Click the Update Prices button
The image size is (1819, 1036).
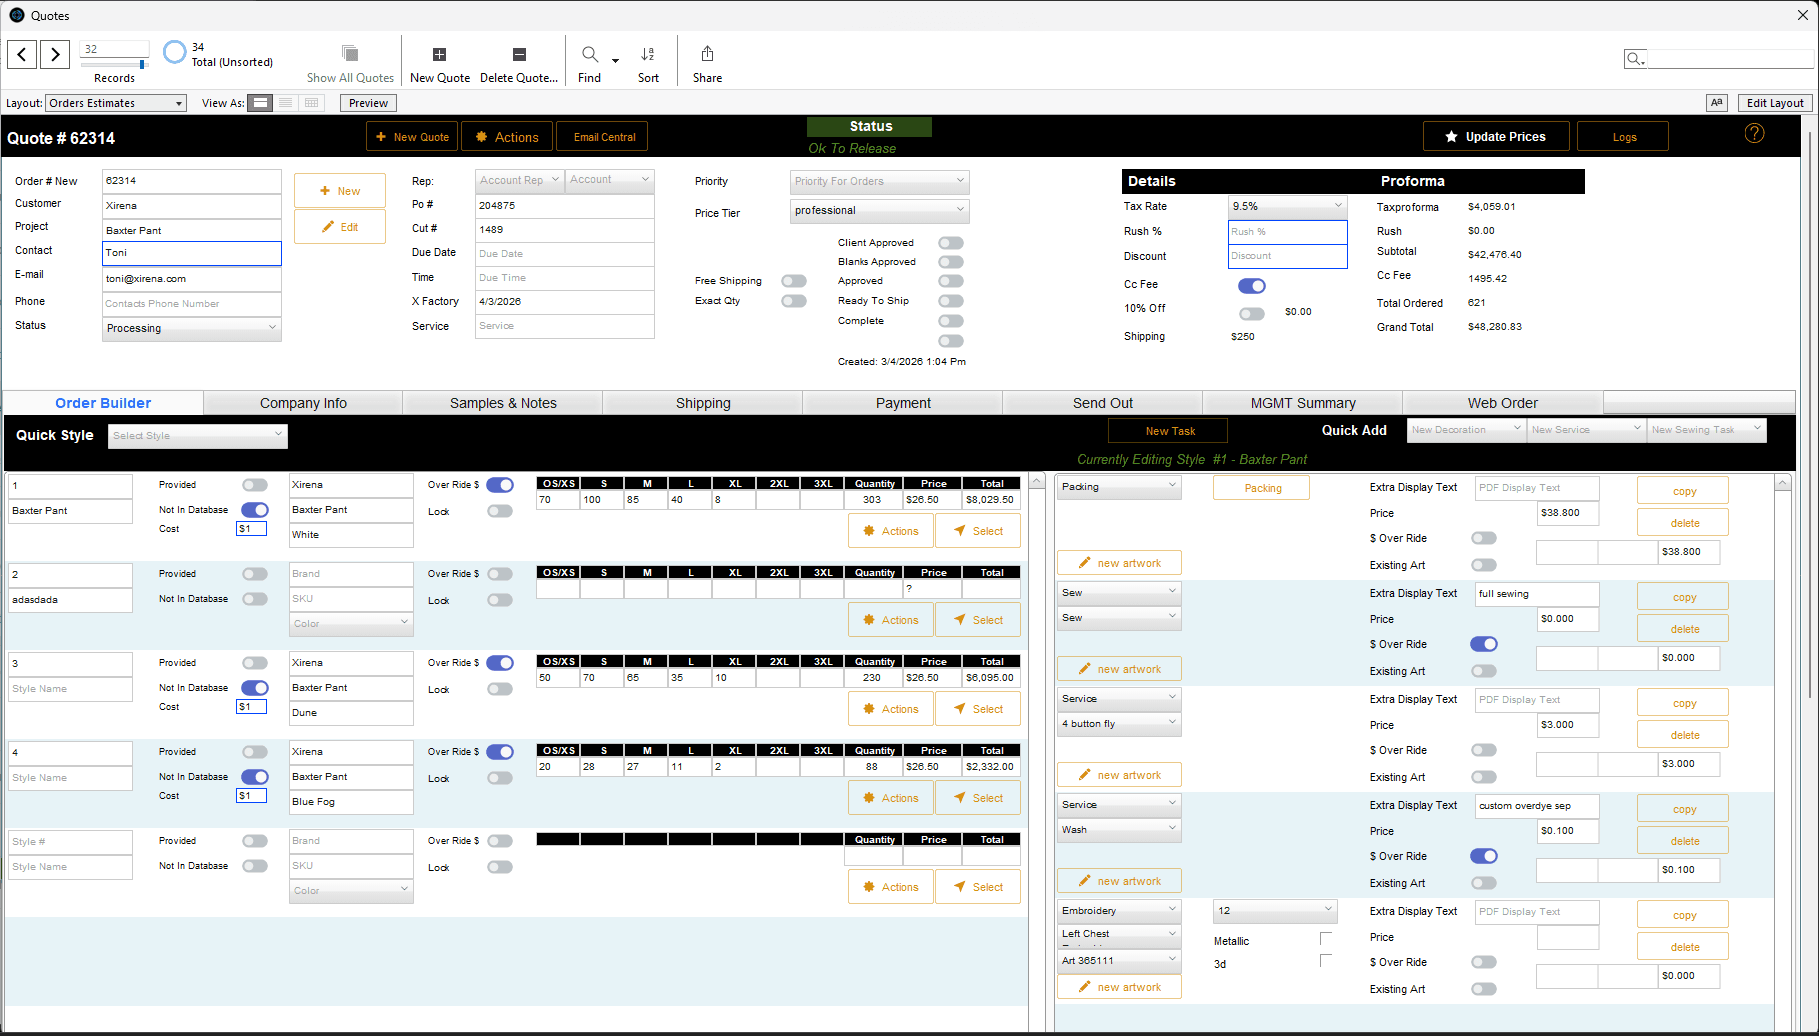click(x=1495, y=137)
